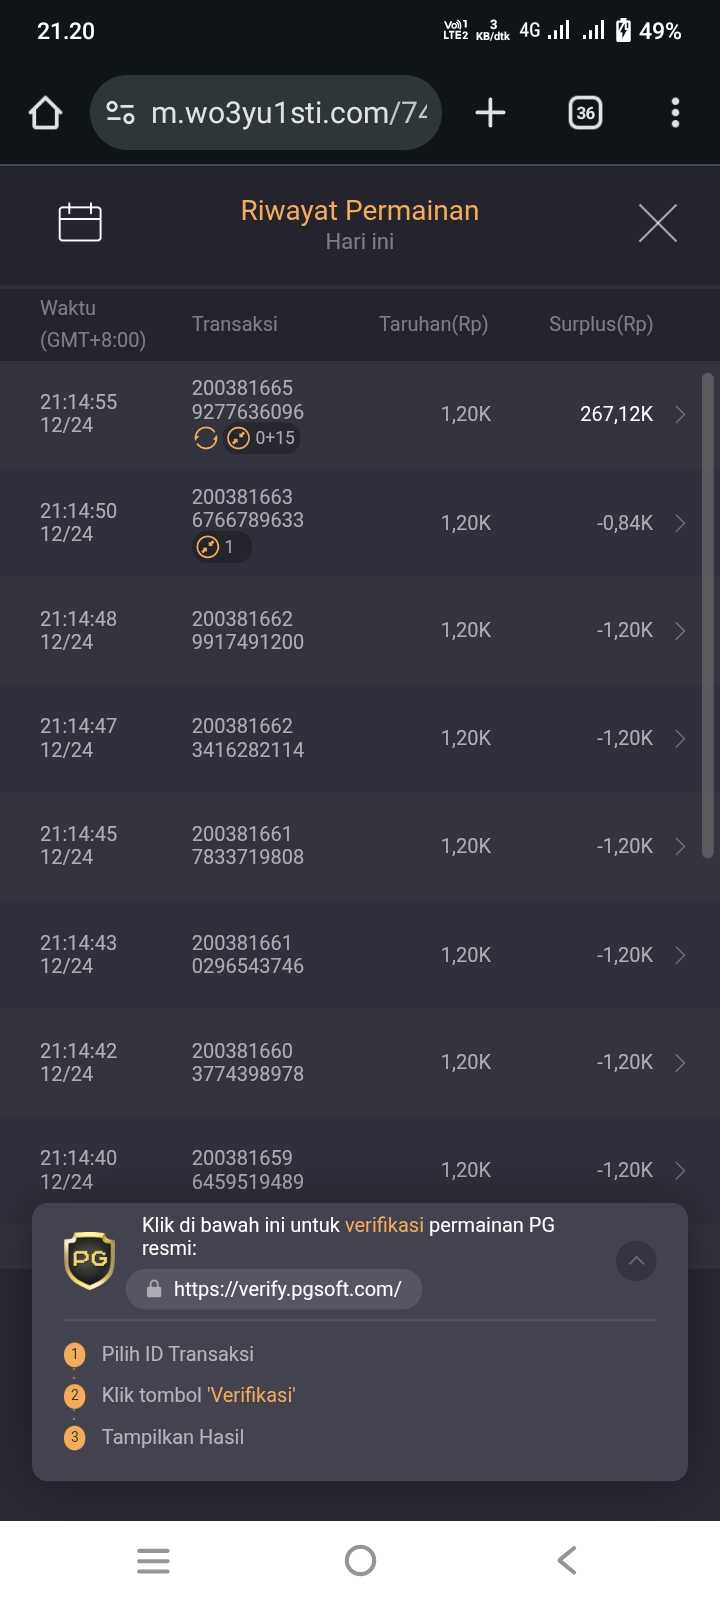Click the PG logo badge
The width and height of the screenshot is (720, 1600).
click(x=89, y=1259)
